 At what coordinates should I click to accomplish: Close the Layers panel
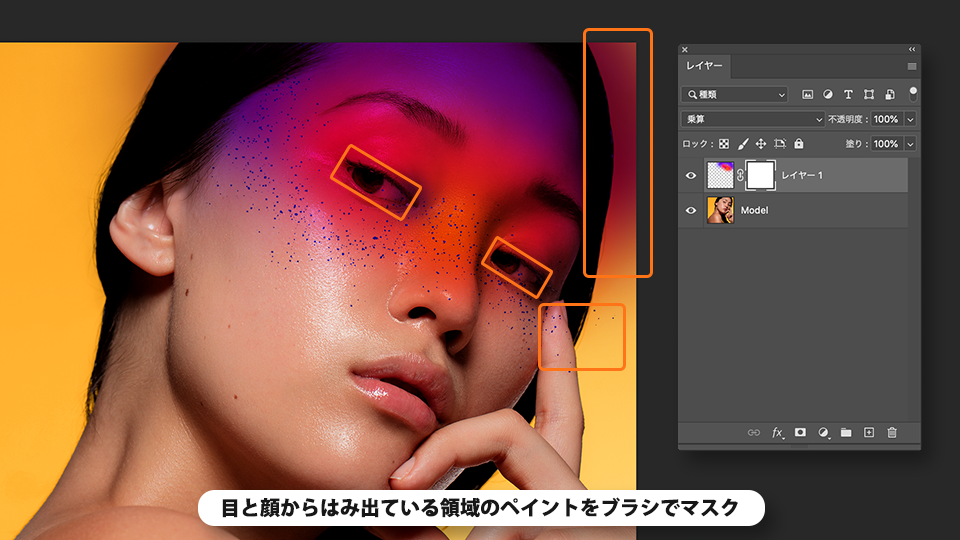685,50
